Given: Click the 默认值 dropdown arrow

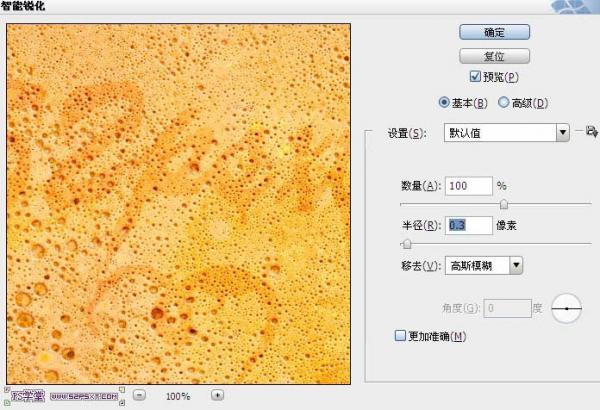Looking at the screenshot, I should (x=562, y=133).
